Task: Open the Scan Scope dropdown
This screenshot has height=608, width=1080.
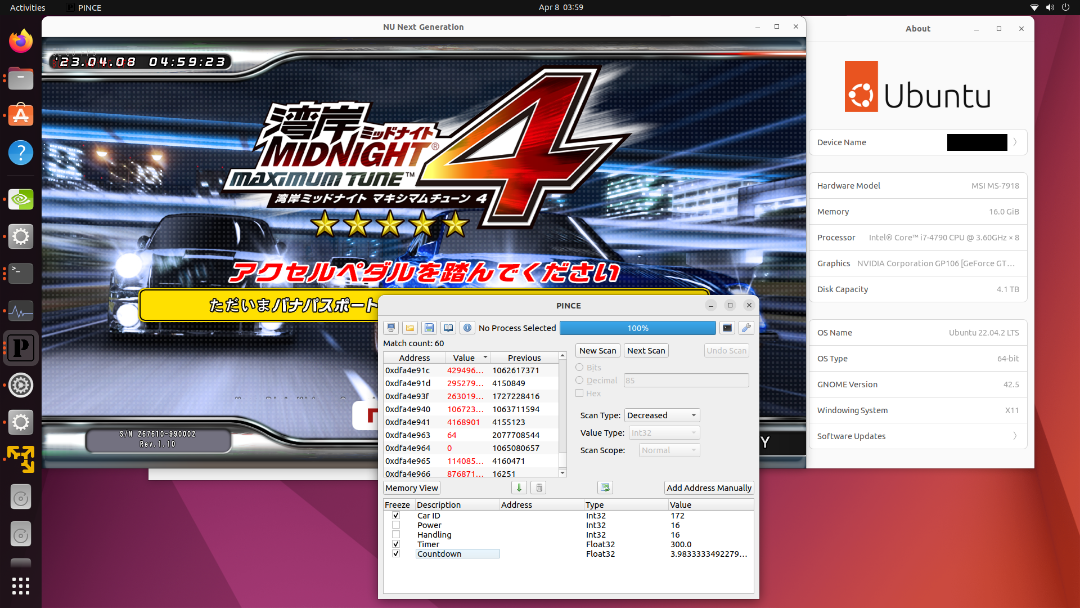Action: 669,450
